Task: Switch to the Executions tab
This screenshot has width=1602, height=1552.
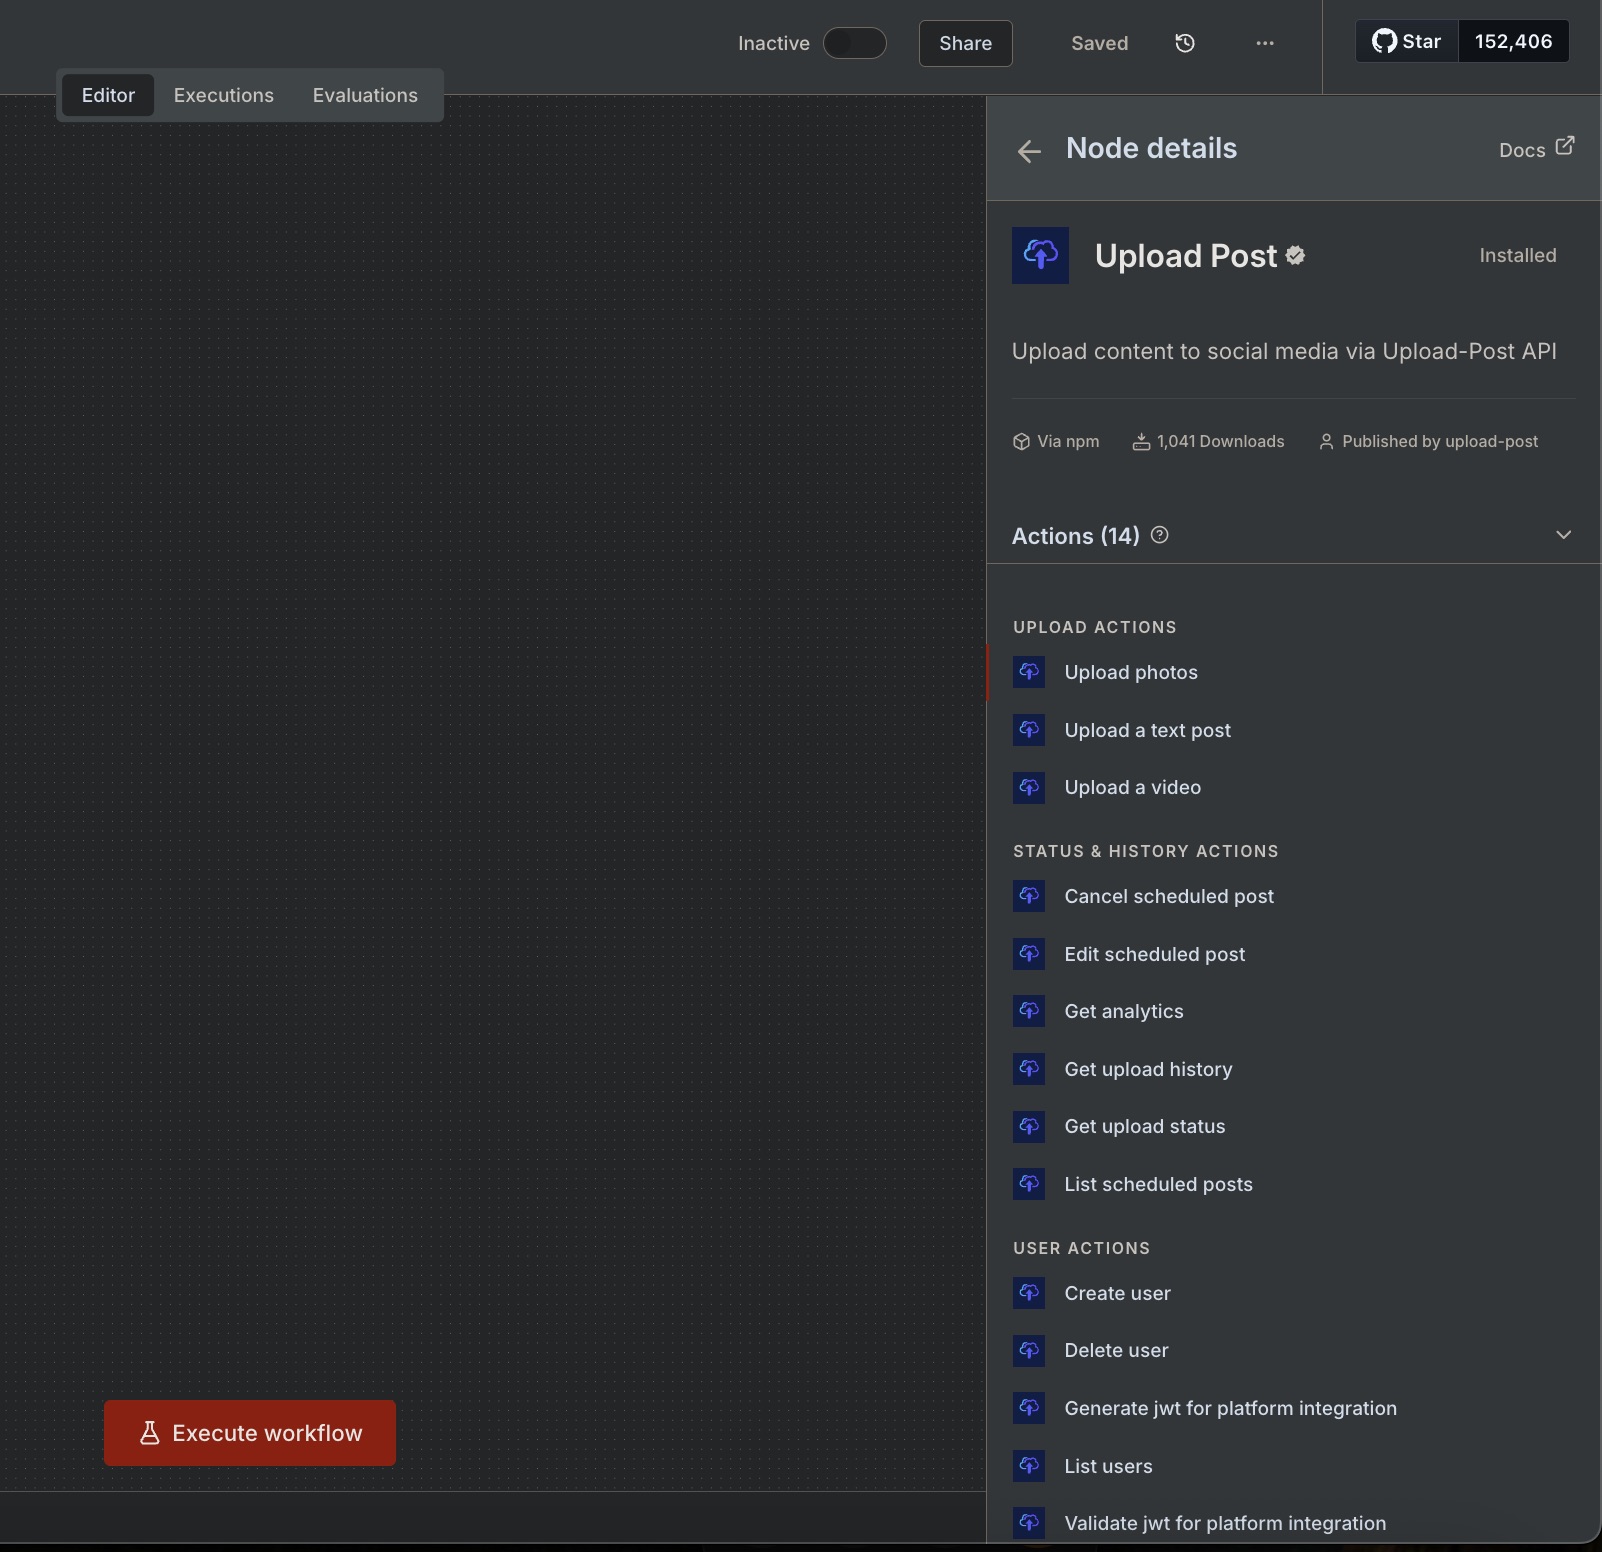Action: [x=224, y=95]
